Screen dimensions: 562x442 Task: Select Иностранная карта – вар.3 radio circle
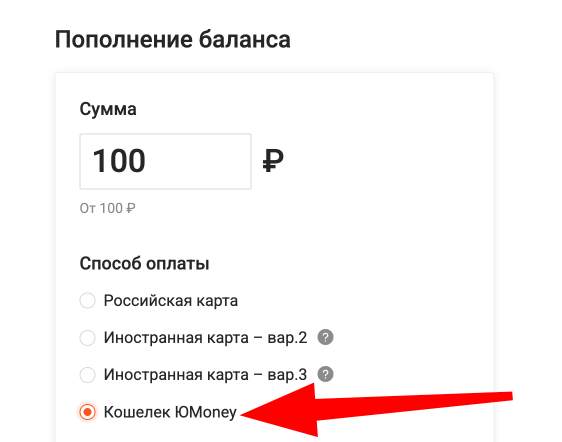click(87, 375)
